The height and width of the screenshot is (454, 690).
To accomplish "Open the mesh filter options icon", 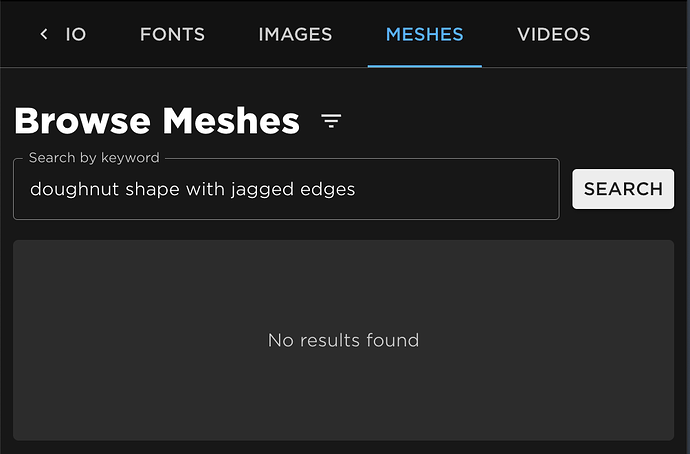I will (x=331, y=122).
